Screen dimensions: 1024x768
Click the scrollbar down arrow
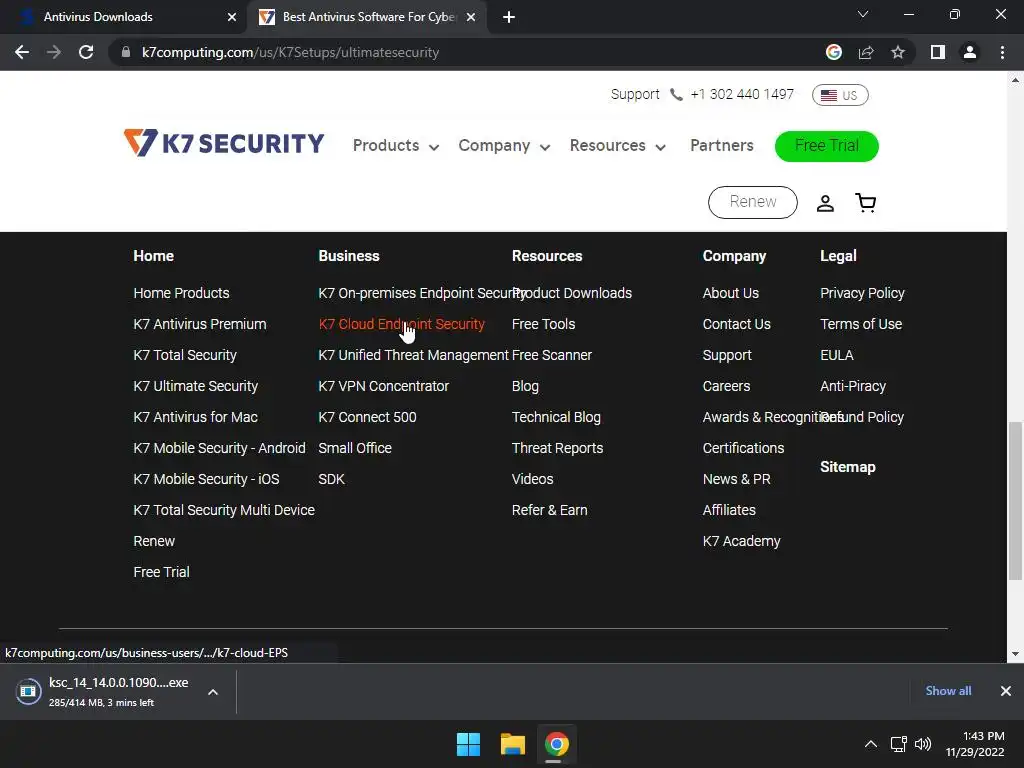pos(1015,653)
